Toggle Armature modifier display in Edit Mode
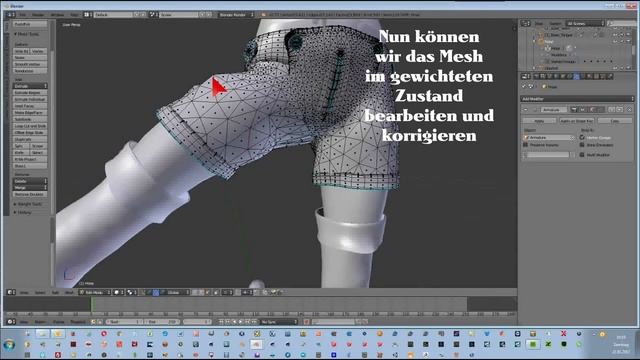This screenshot has height=360, width=640. pos(591,109)
